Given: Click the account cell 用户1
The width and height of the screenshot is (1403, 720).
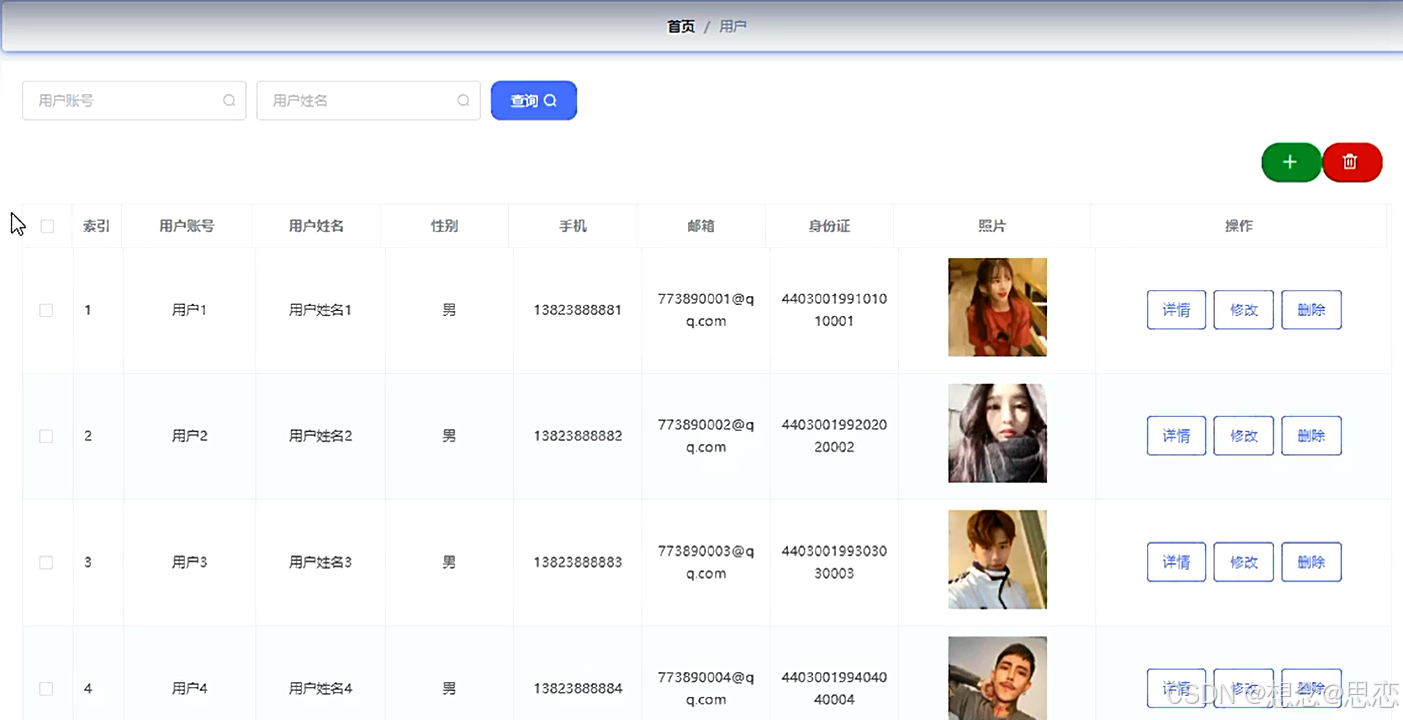Looking at the screenshot, I should pos(190,310).
